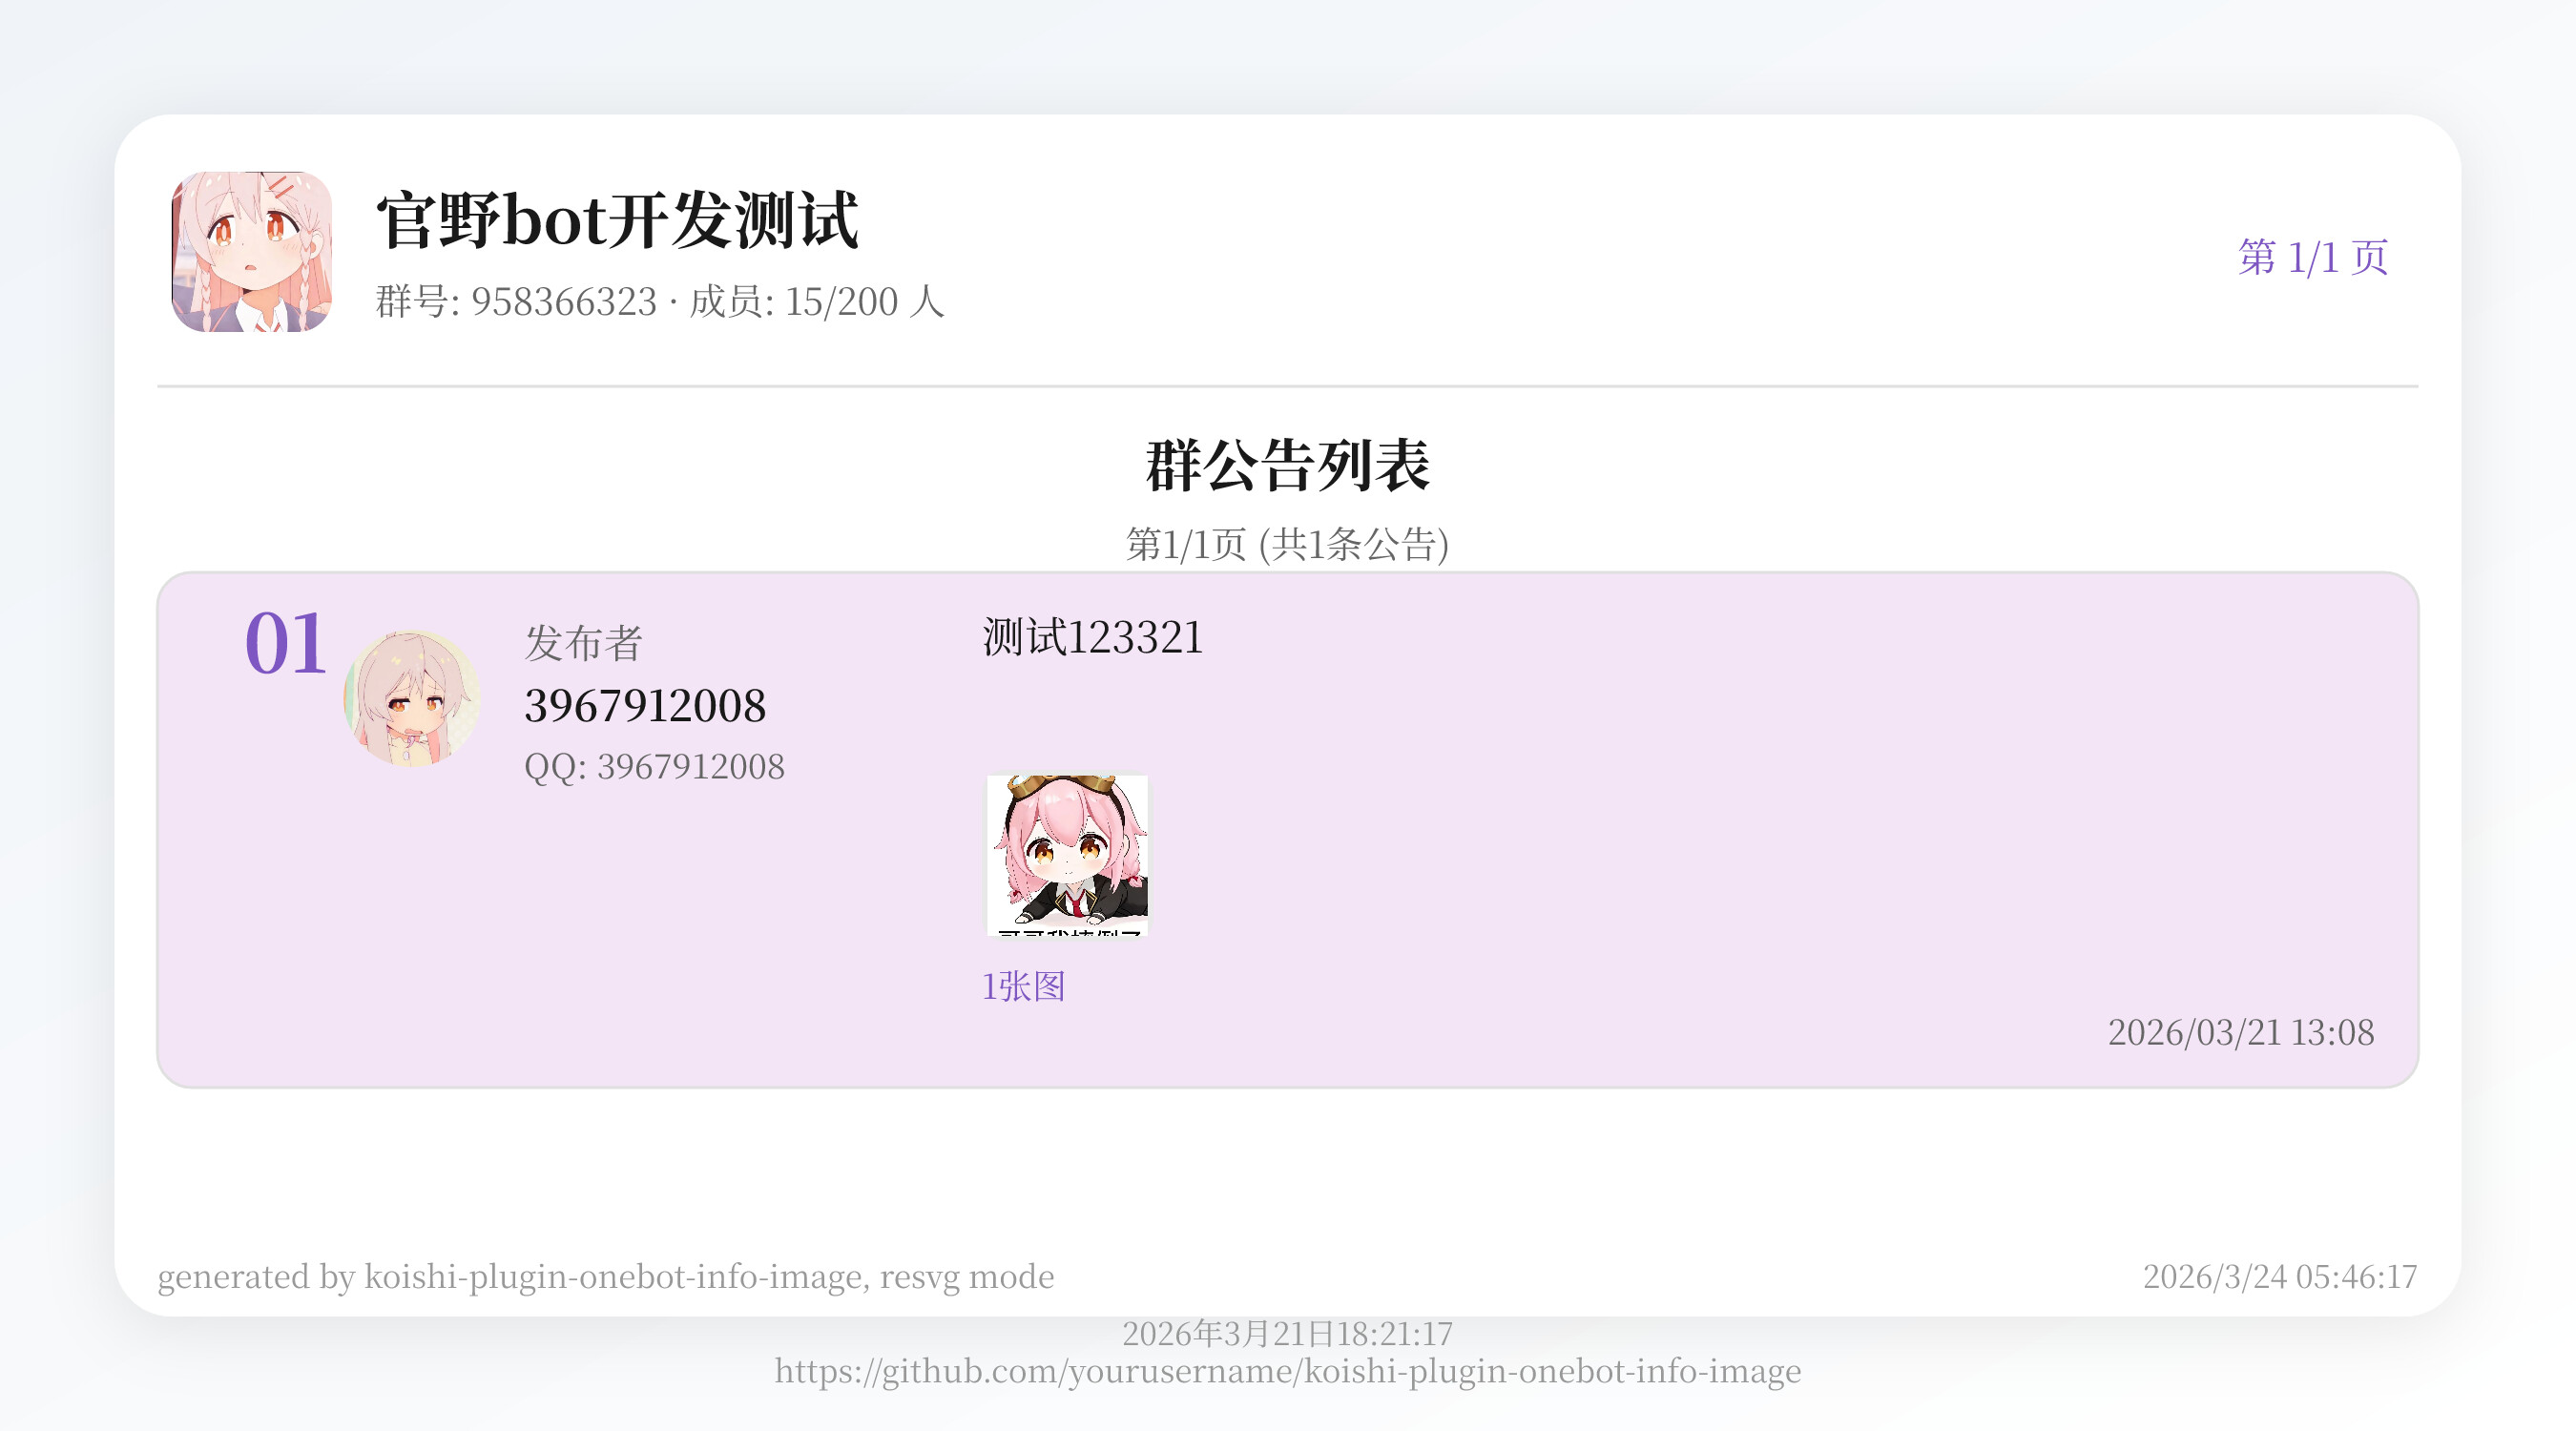
Task: Click the group title 官野bot开发测试
Action: pyautogui.click(x=617, y=221)
